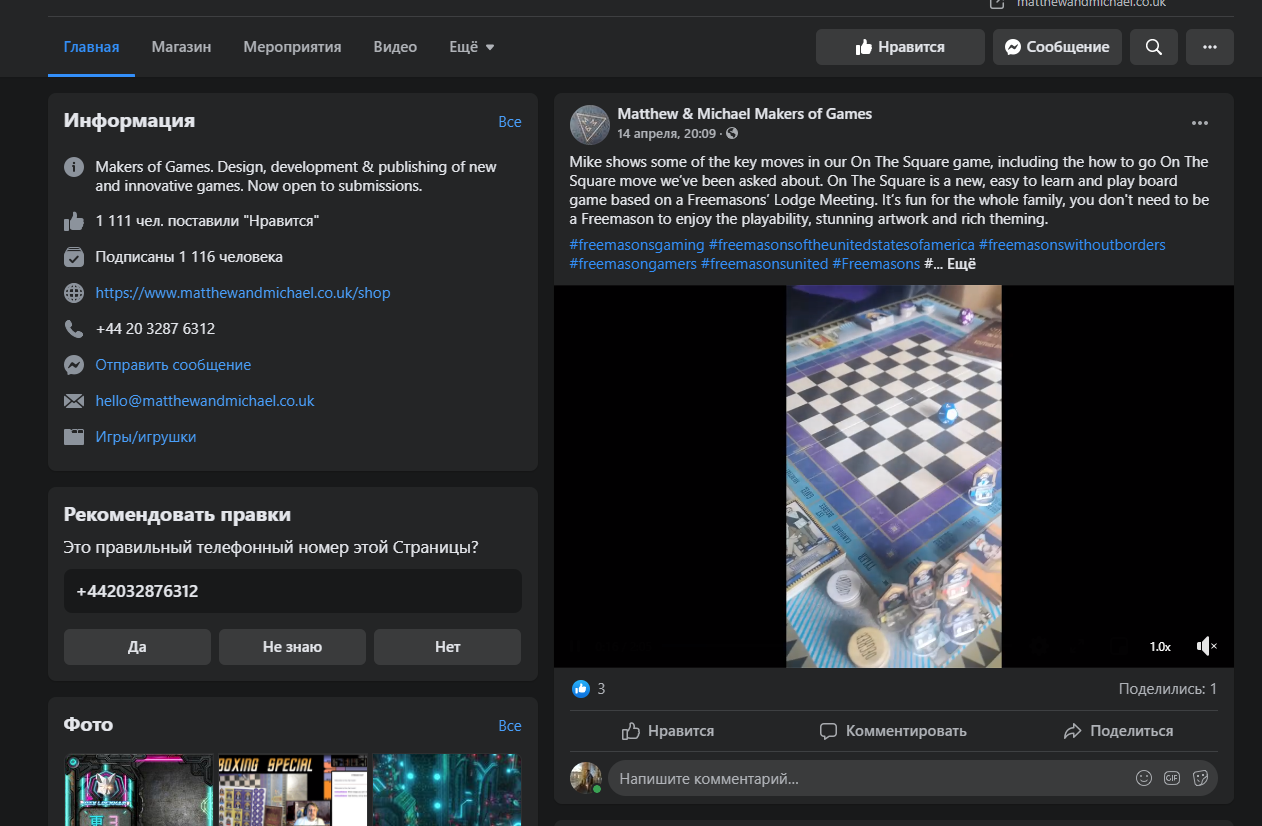
Task: Click Комментировать under the post
Action: (893, 731)
